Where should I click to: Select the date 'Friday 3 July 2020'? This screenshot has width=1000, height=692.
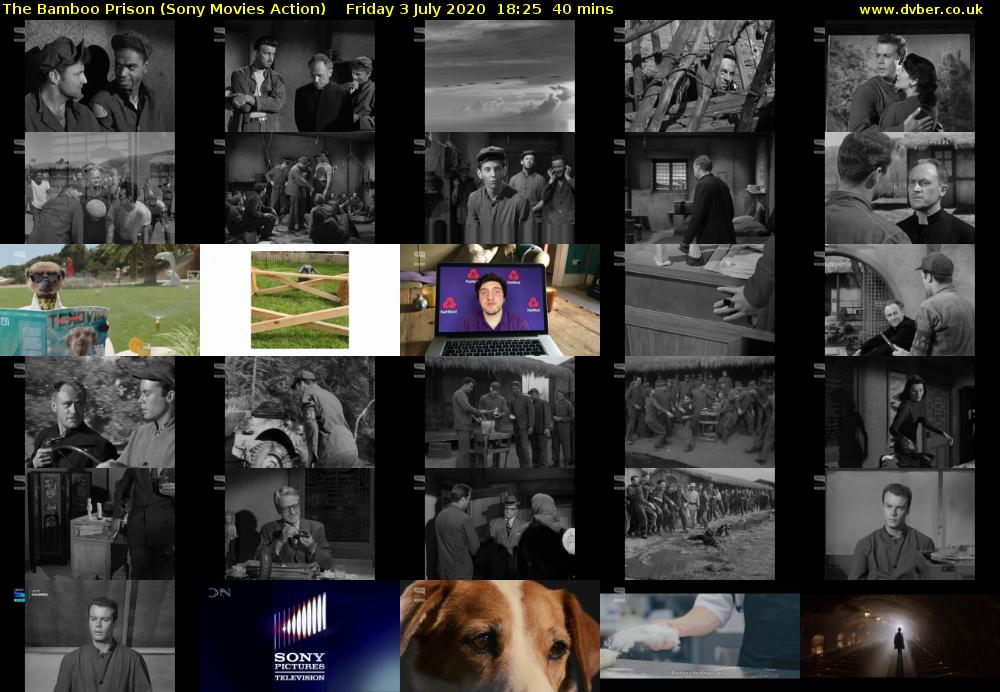426,10
